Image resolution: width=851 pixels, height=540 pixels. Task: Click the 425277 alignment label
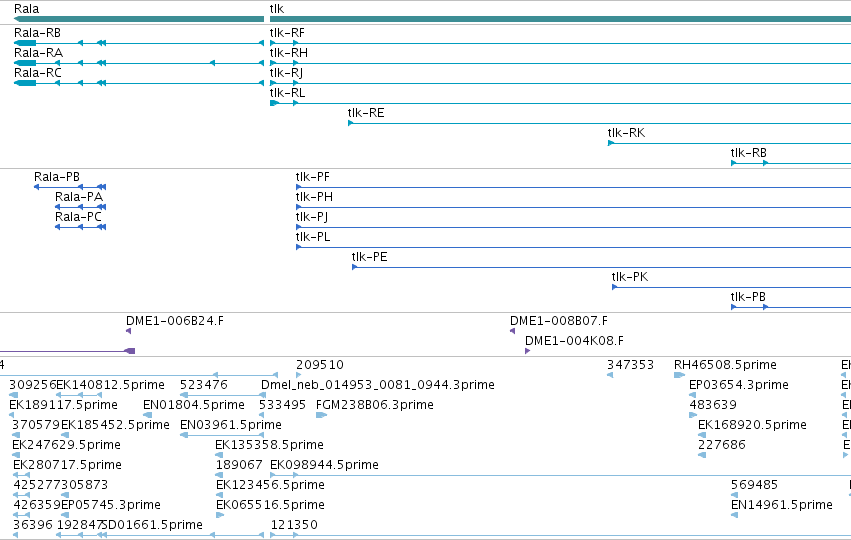click(x=37, y=486)
